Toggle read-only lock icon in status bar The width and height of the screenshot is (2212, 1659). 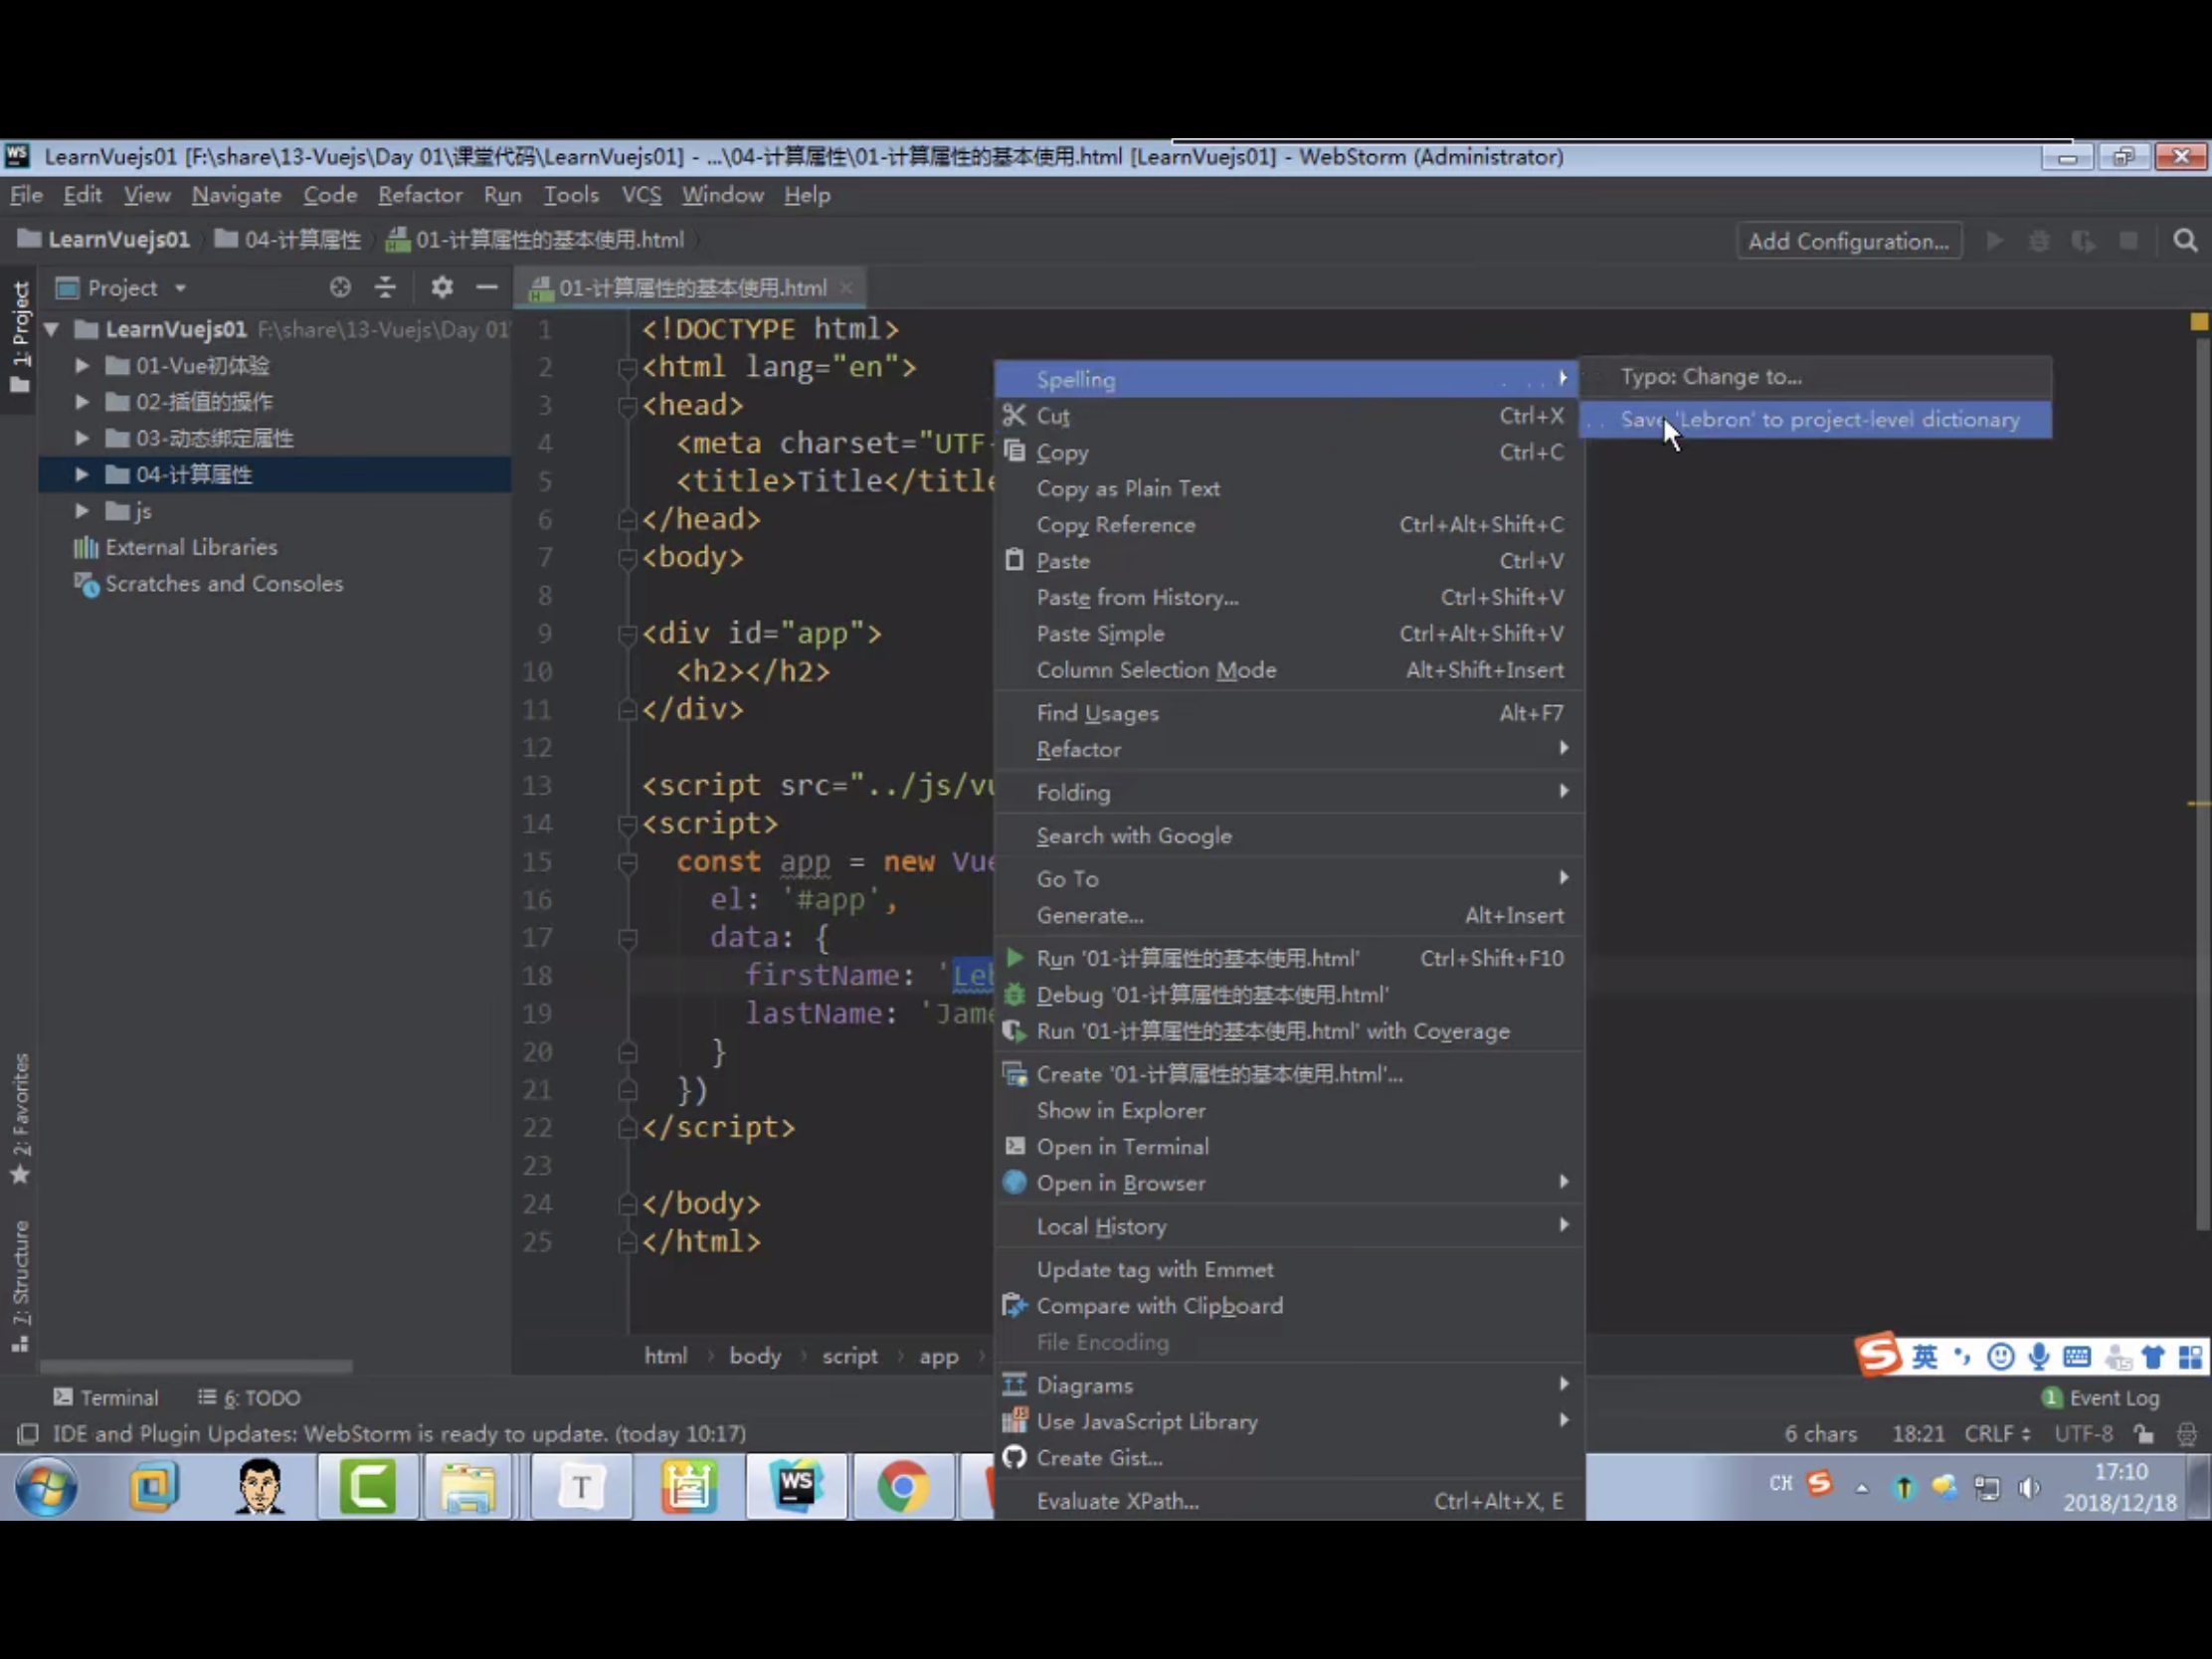[2143, 1434]
